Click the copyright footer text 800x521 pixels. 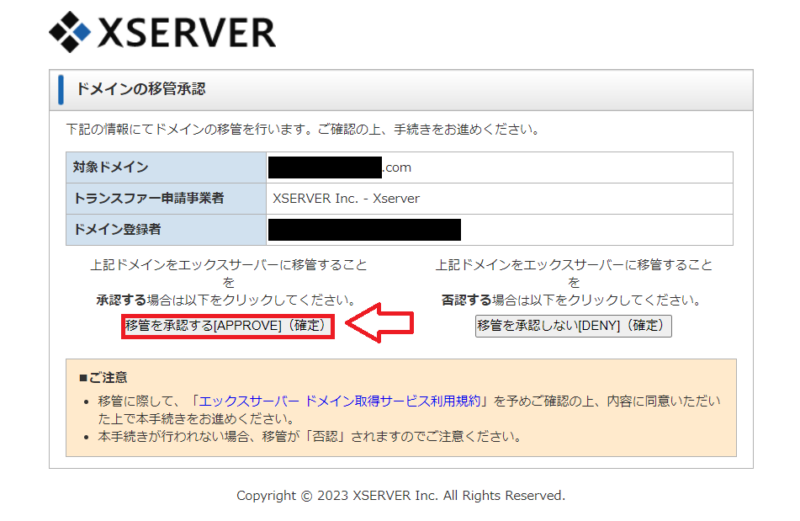(x=400, y=495)
